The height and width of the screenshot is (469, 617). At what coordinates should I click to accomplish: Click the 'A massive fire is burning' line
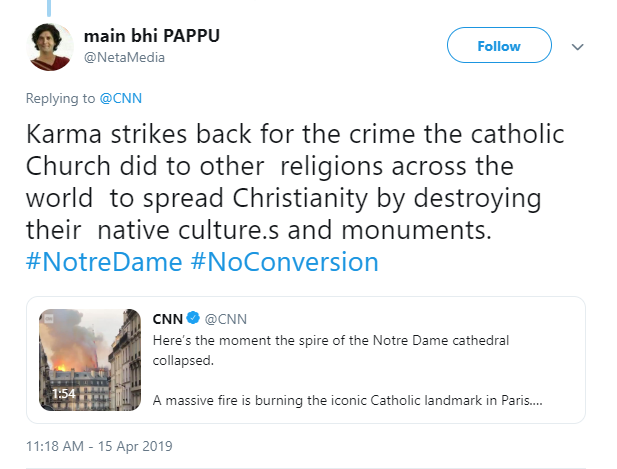[x=344, y=400]
